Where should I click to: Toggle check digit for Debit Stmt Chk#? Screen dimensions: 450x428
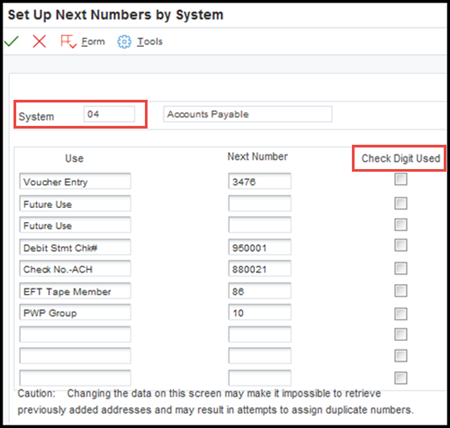click(401, 245)
